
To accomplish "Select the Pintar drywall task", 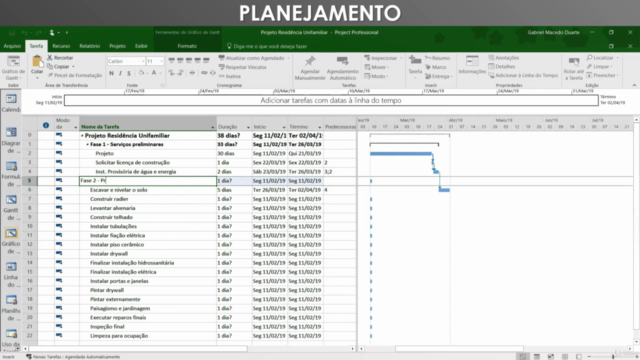I will [x=107, y=290].
